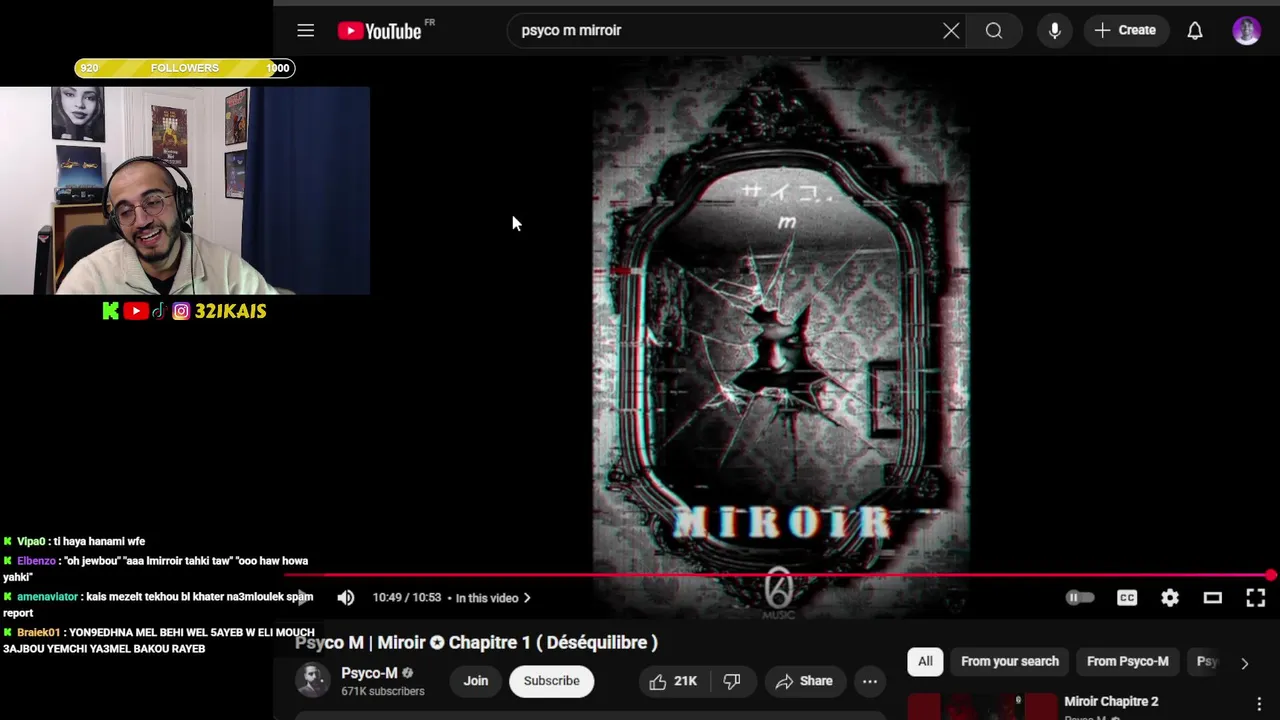Click the Join button
This screenshot has height=720, width=1280.
(x=476, y=681)
